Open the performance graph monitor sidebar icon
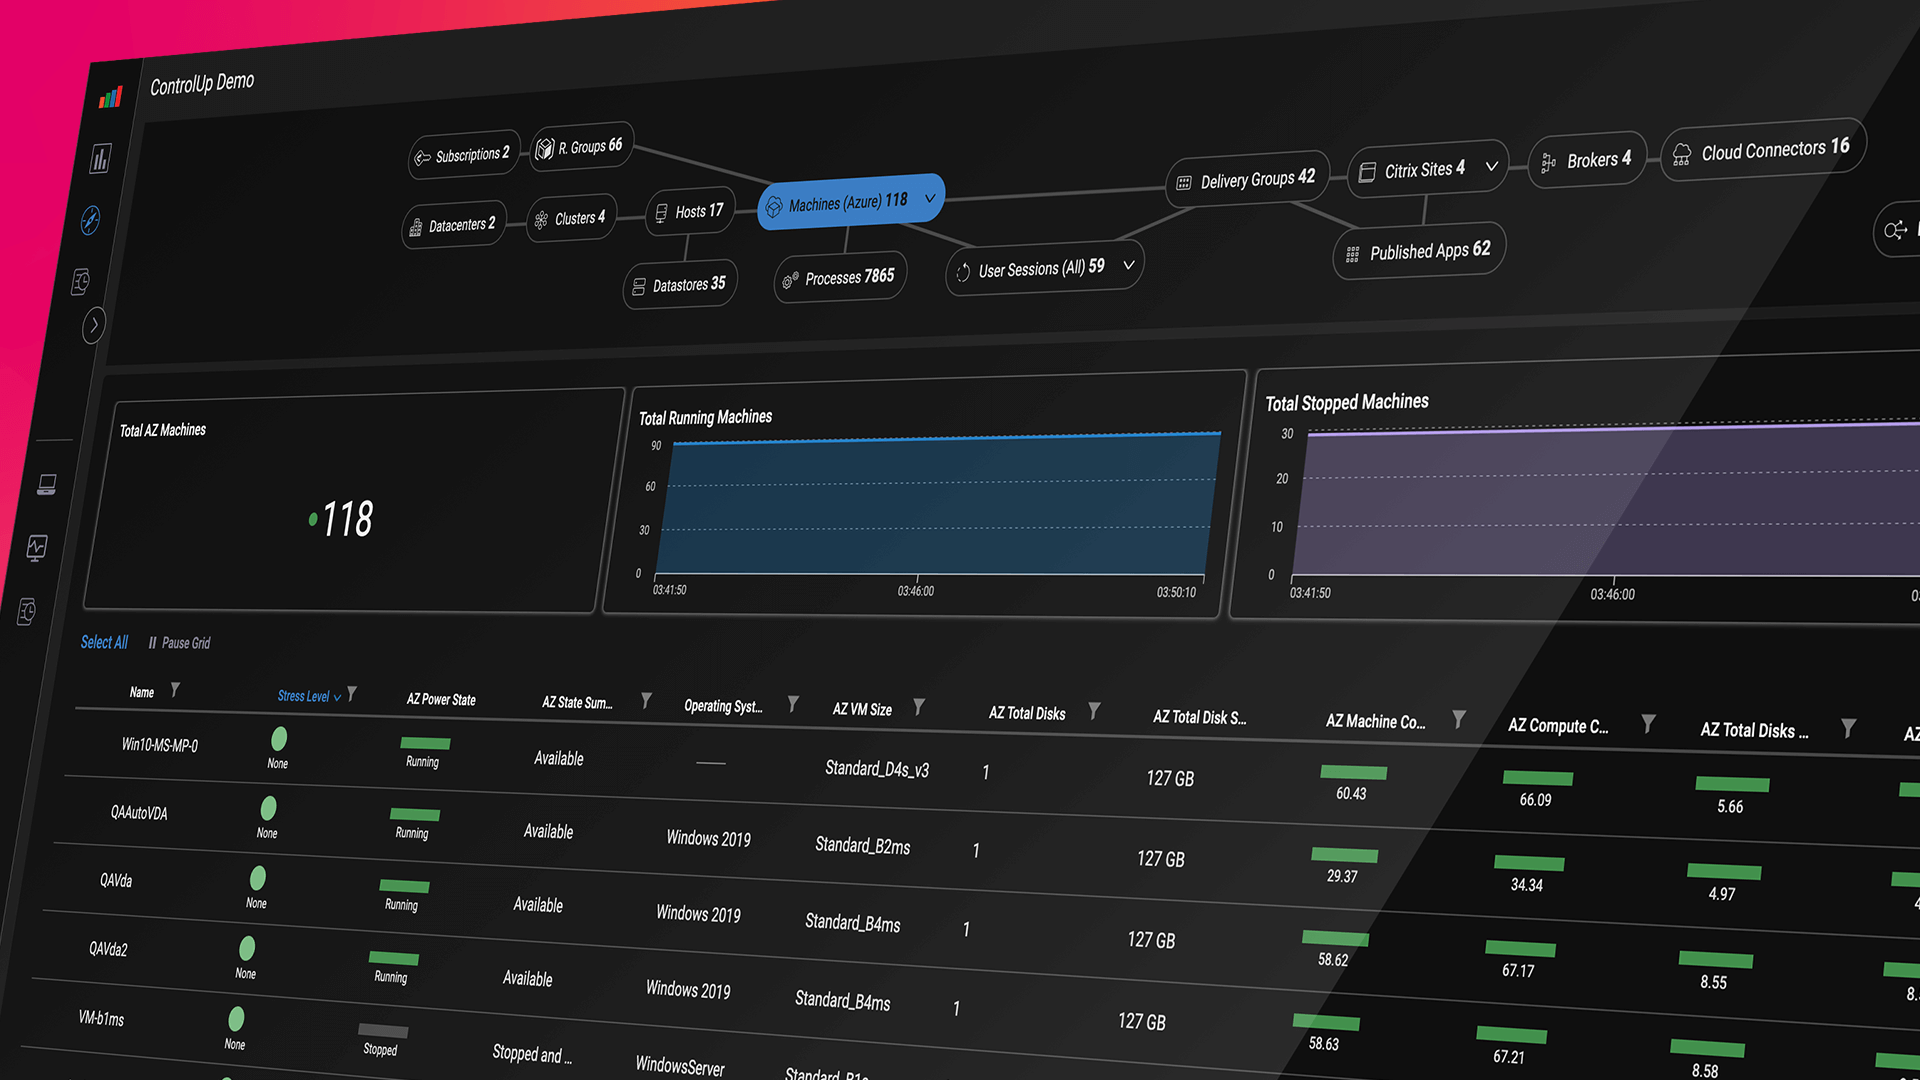The width and height of the screenshot is (1920, 1080). pyautogui.click(x=37, y=548)
